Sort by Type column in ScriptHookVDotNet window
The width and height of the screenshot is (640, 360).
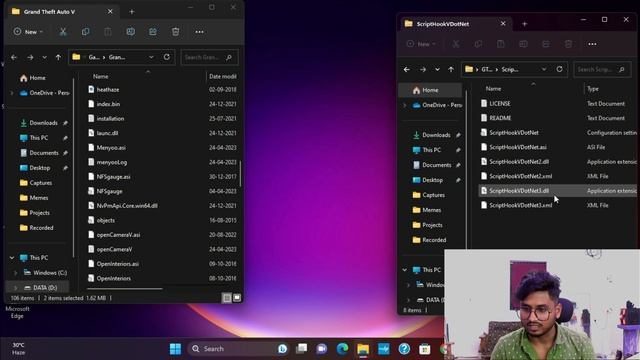coord(593,89)
